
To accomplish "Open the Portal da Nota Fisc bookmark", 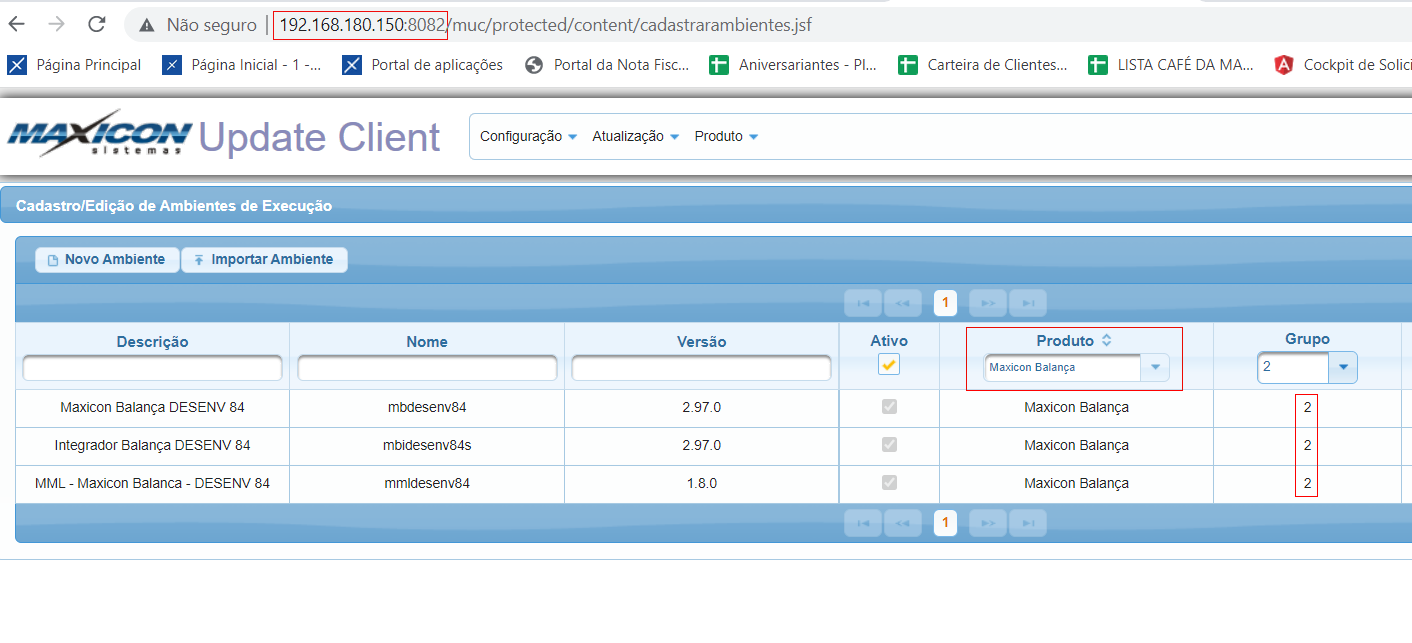I will (x=607, y=65).
